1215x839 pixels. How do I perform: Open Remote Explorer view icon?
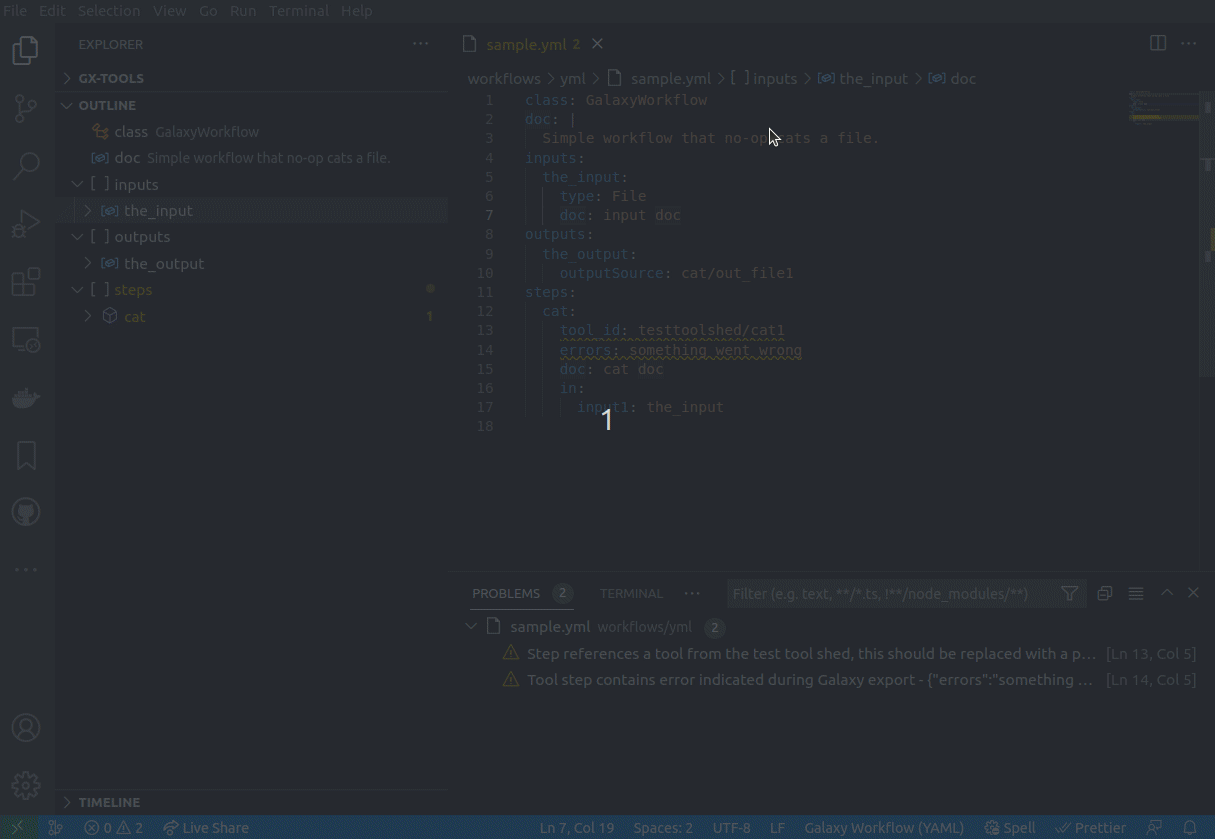26,340
